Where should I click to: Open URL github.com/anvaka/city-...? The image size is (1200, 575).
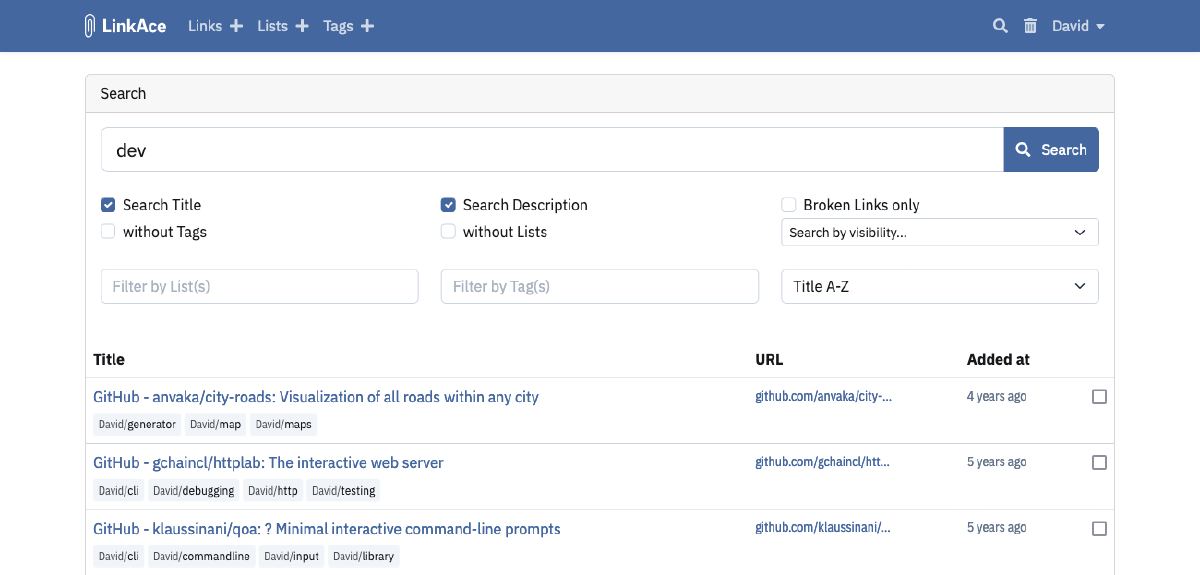[823, 396]
